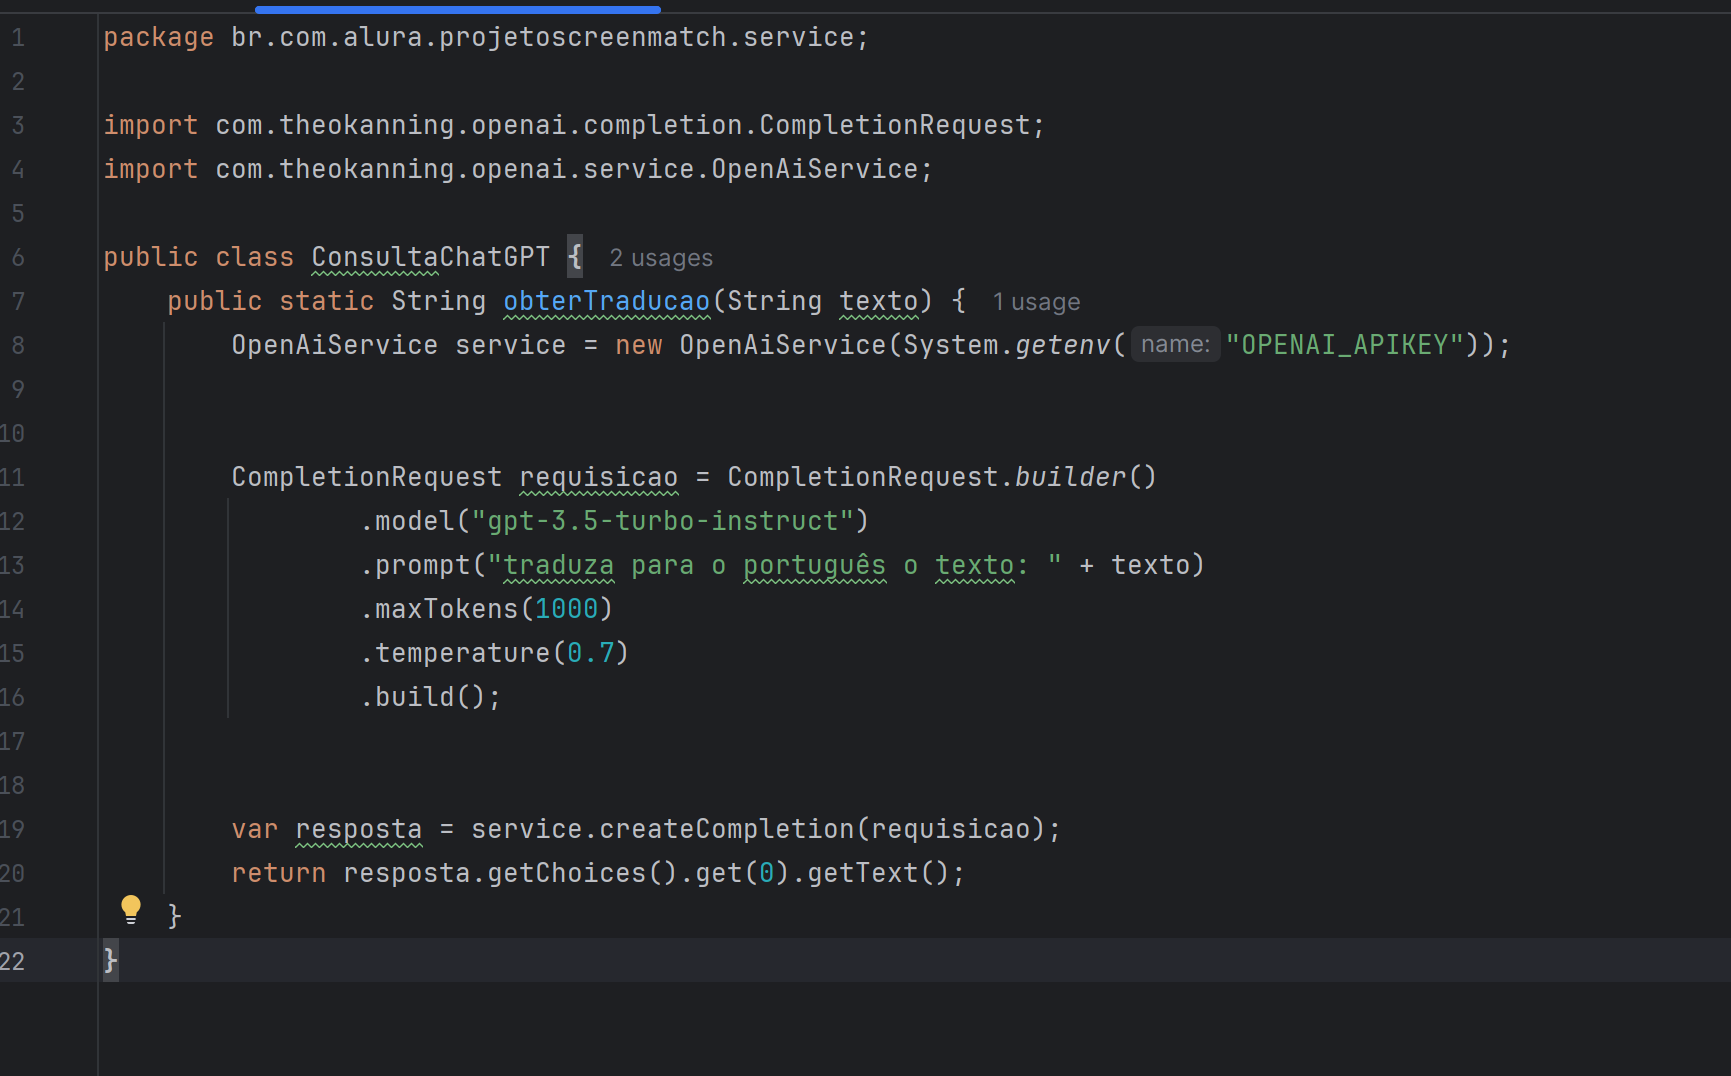Screen dimensions: 1731x1076
Task: Click the 'name:' parameter hint
Action: [1175, 345]
